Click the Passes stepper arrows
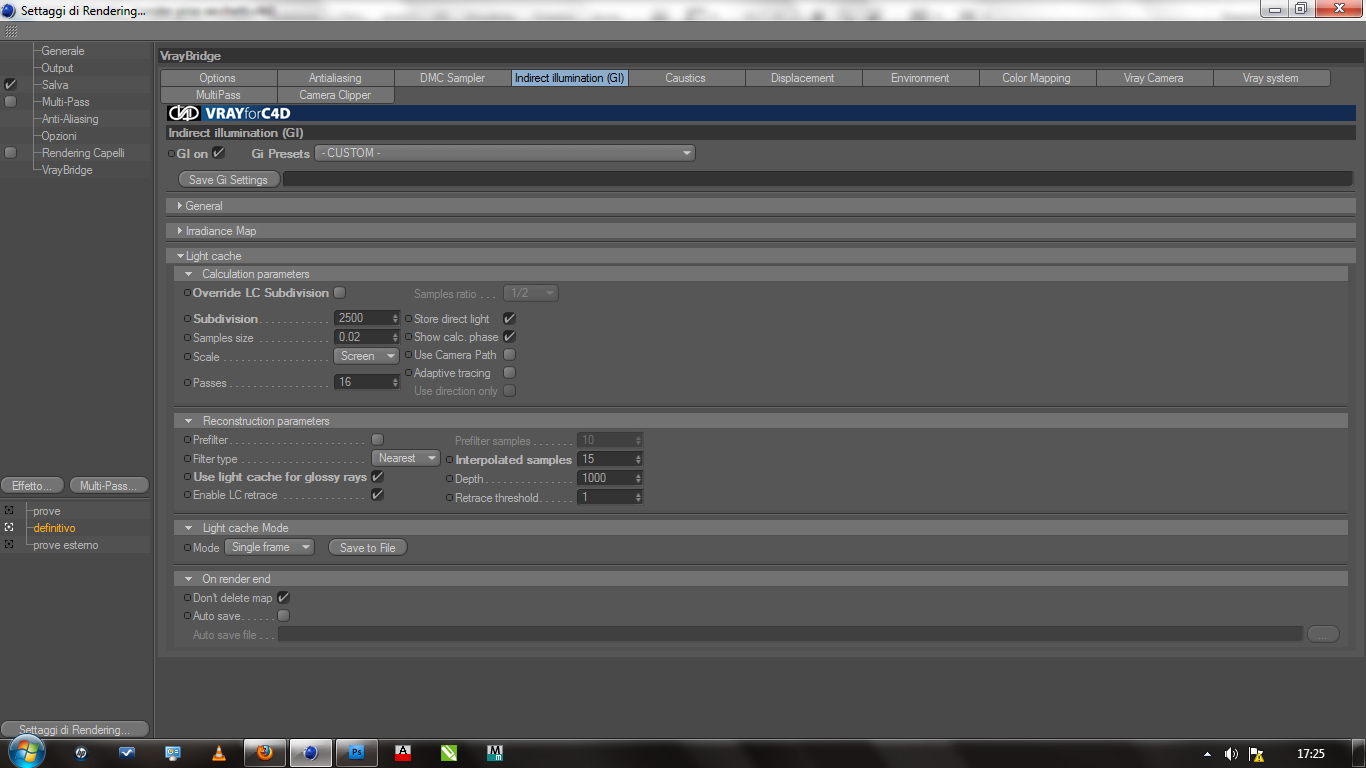This screenshot has height=768, width=1366. click(395, 382)
